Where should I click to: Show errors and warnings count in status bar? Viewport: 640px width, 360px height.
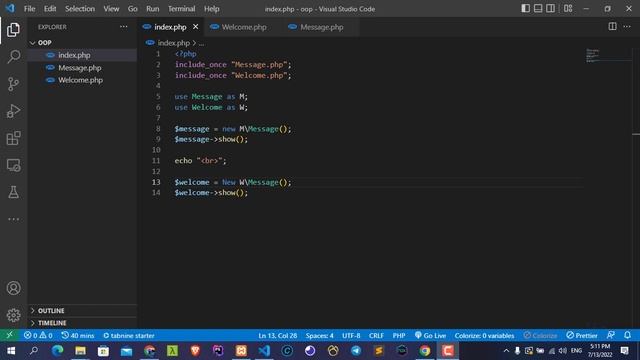(x=38, y=336)
